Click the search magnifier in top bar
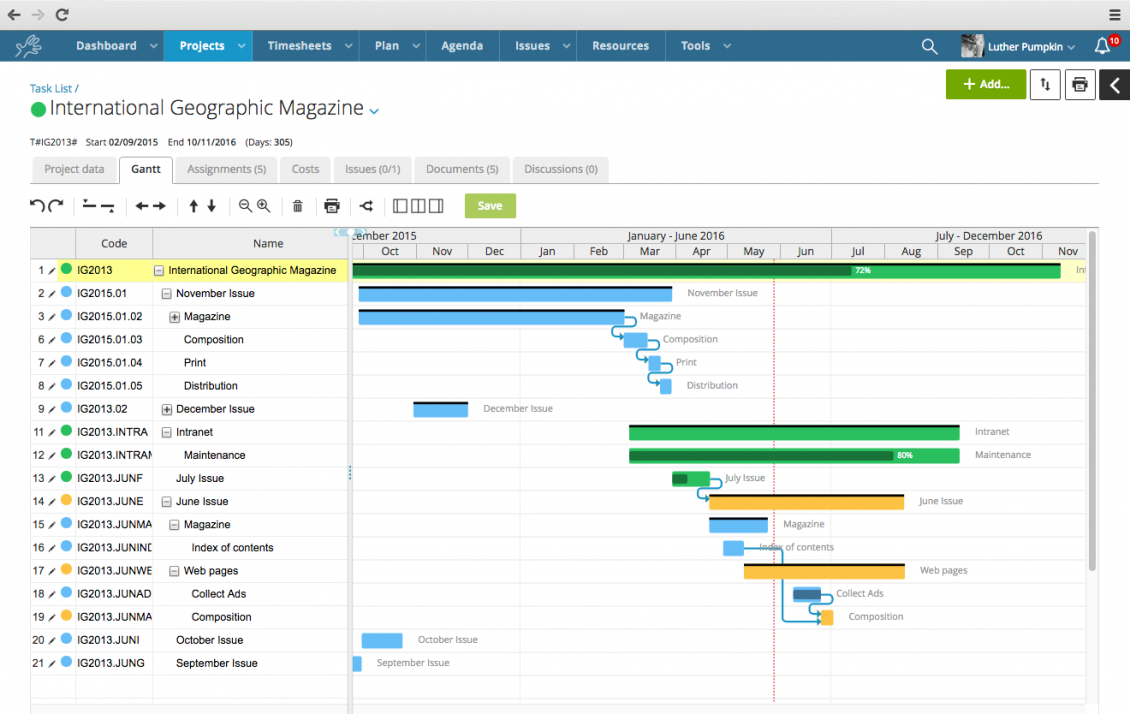The image size is (1130, 714). [929, 46]
